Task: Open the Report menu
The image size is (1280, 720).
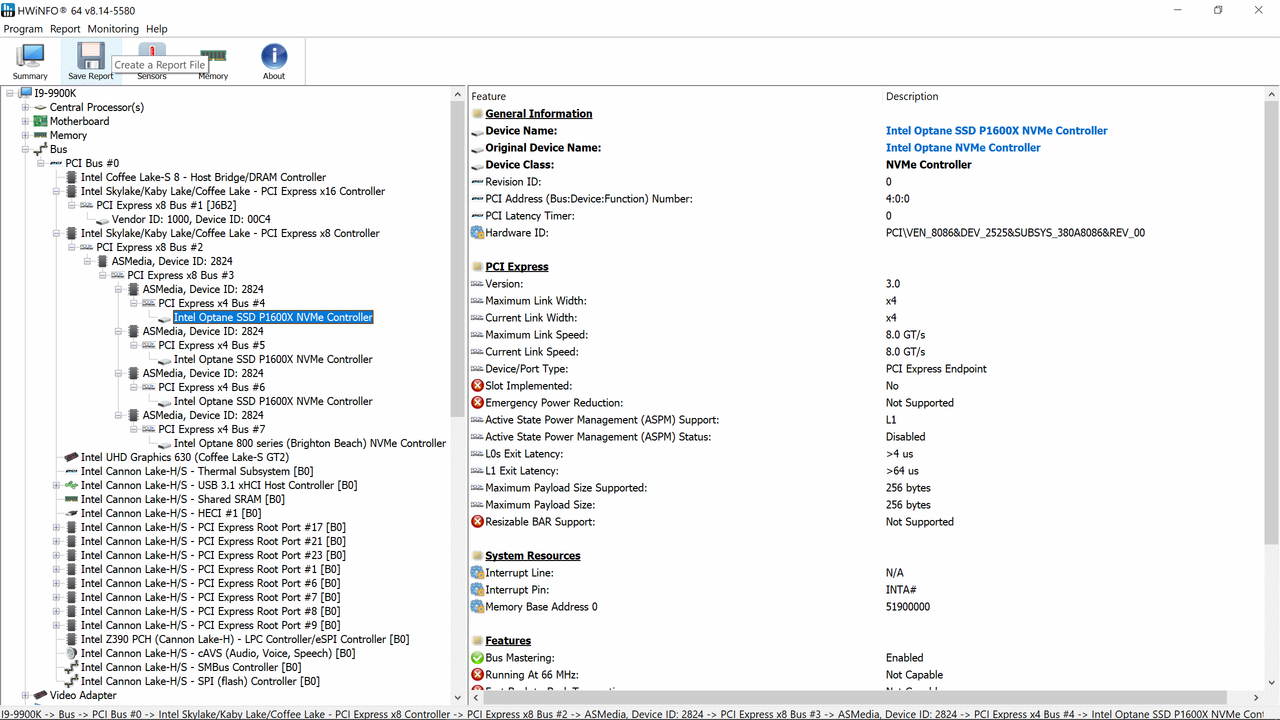Action: [x=65, y=29]
